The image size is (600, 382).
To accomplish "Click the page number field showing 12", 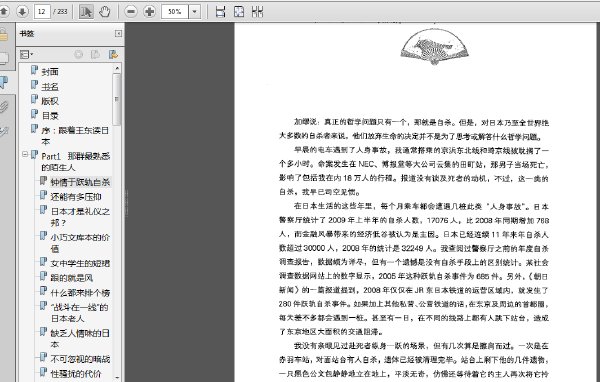I will point(42,11).
